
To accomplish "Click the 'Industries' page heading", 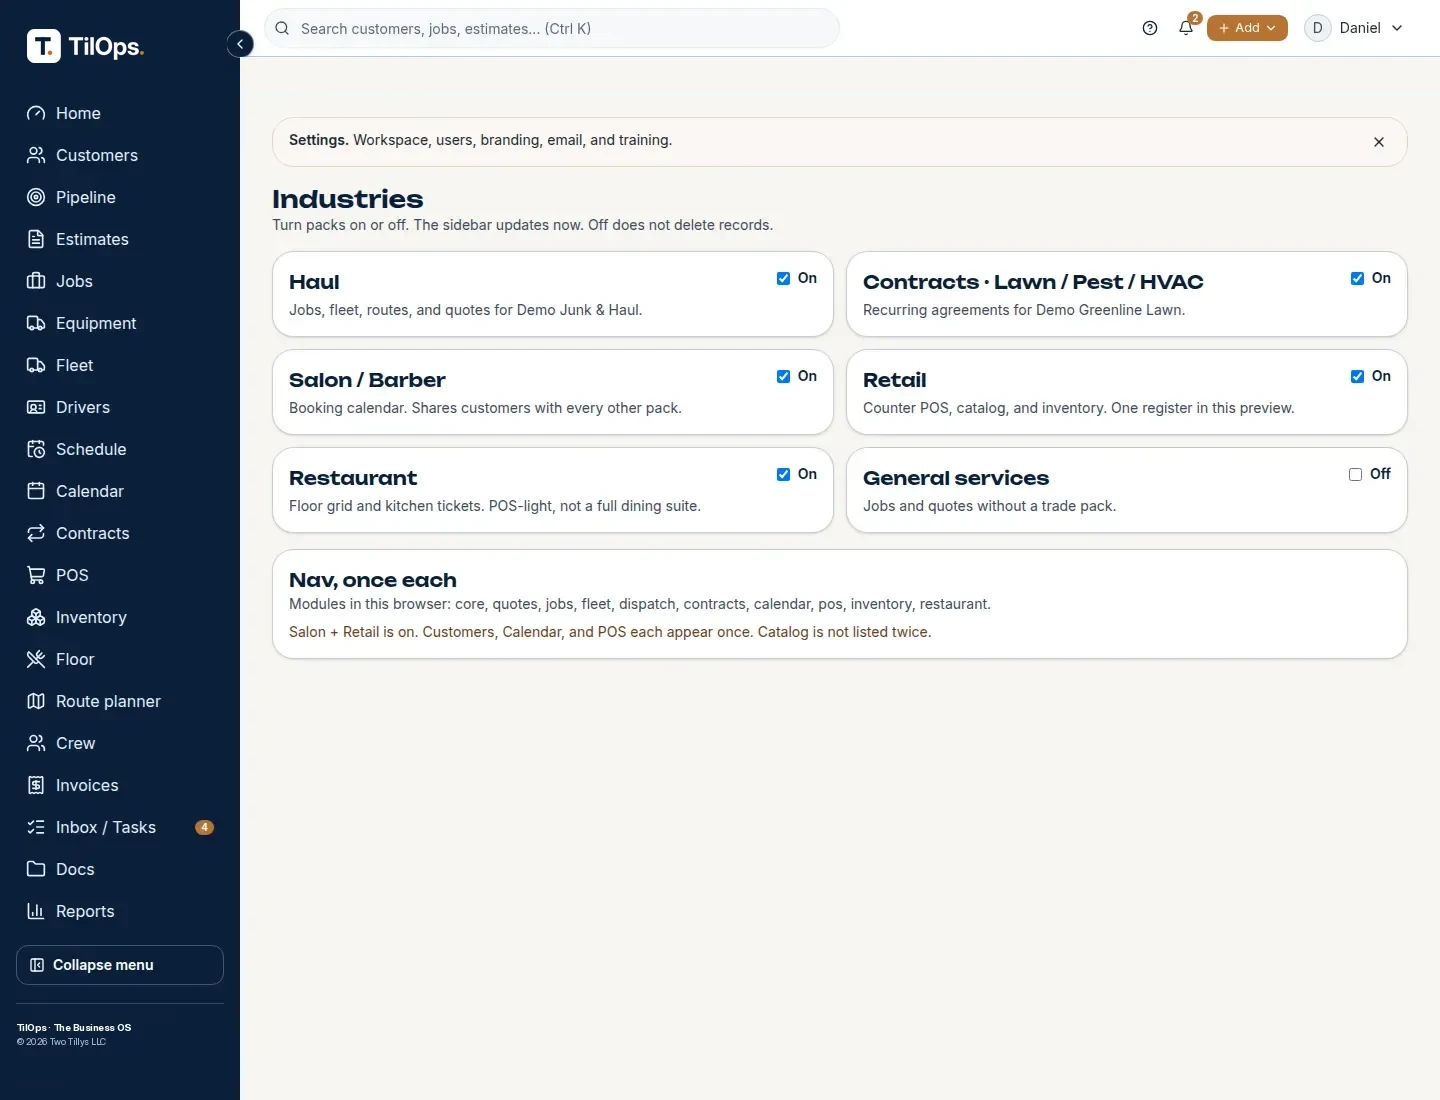I will 348,199.
